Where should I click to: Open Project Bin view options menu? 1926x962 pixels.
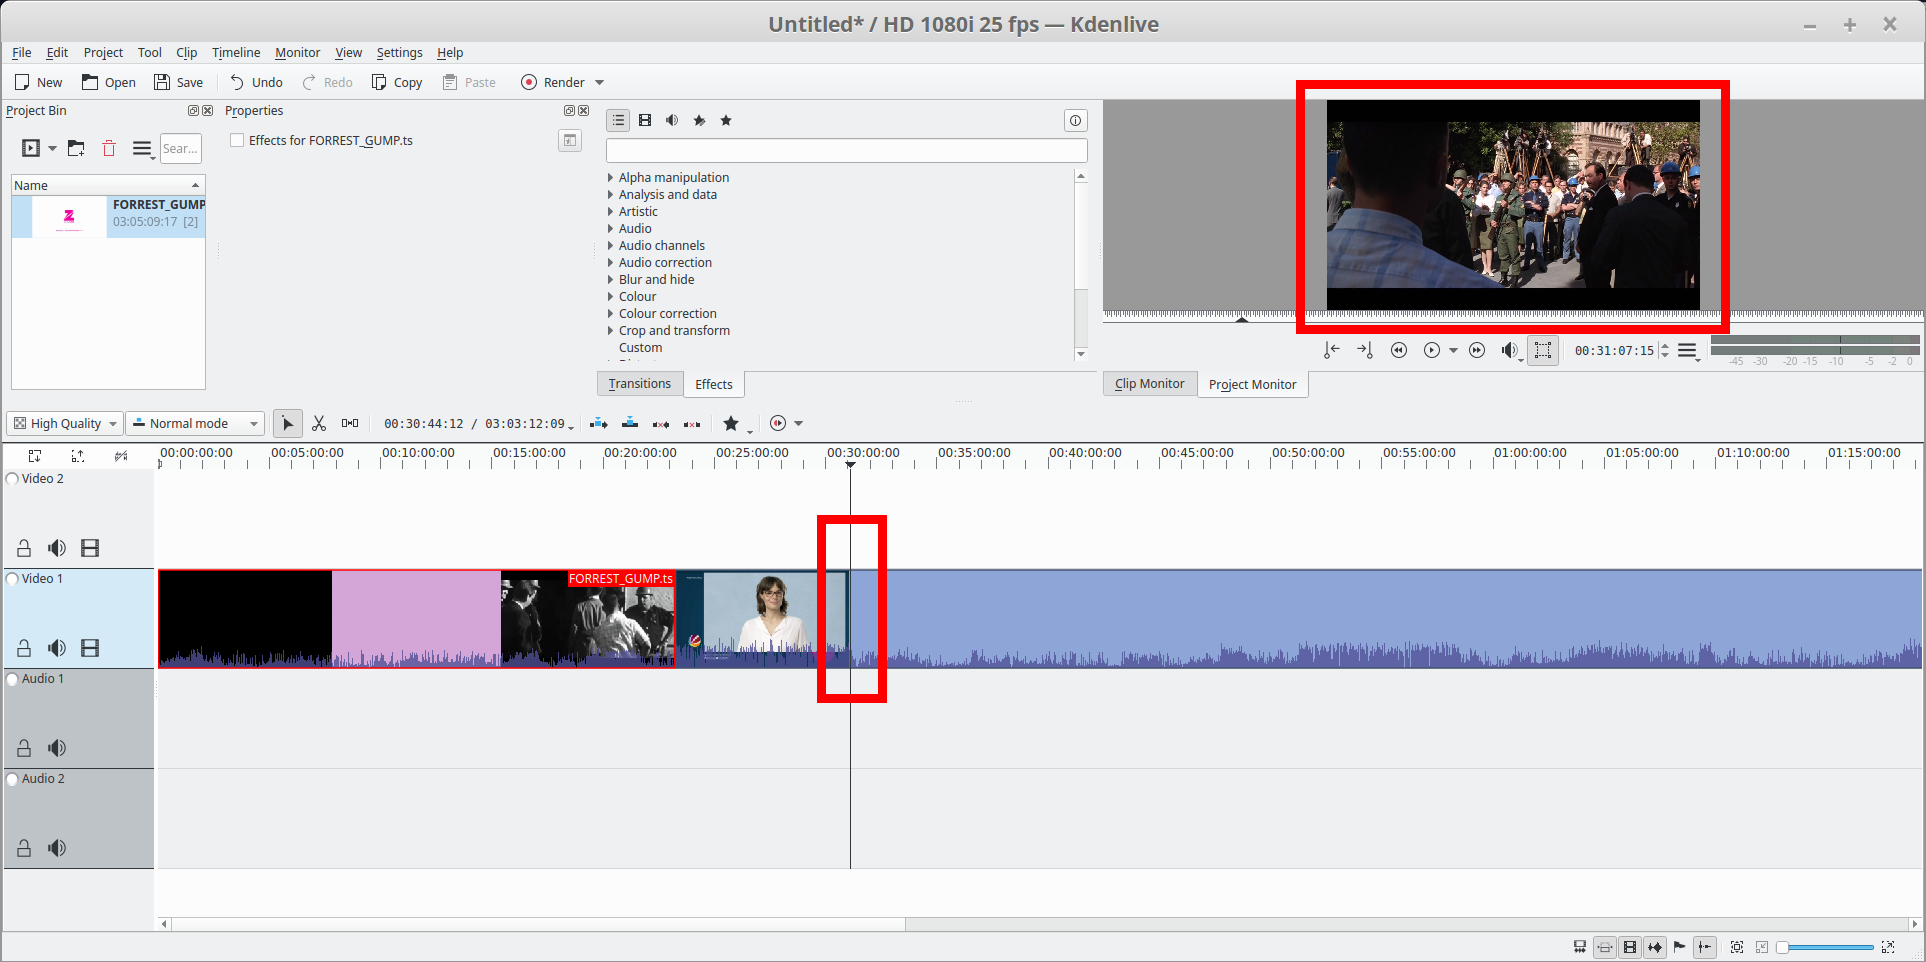(143, 150)
